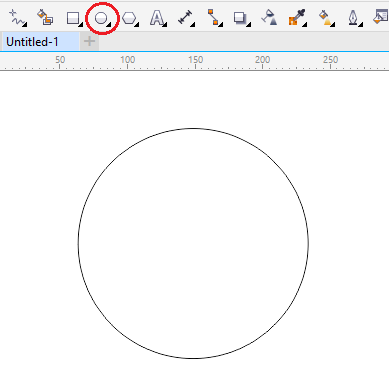Click the partially visible rightmost toolbar icon
The width and height of the screenshot is (389, 369).
381,17
